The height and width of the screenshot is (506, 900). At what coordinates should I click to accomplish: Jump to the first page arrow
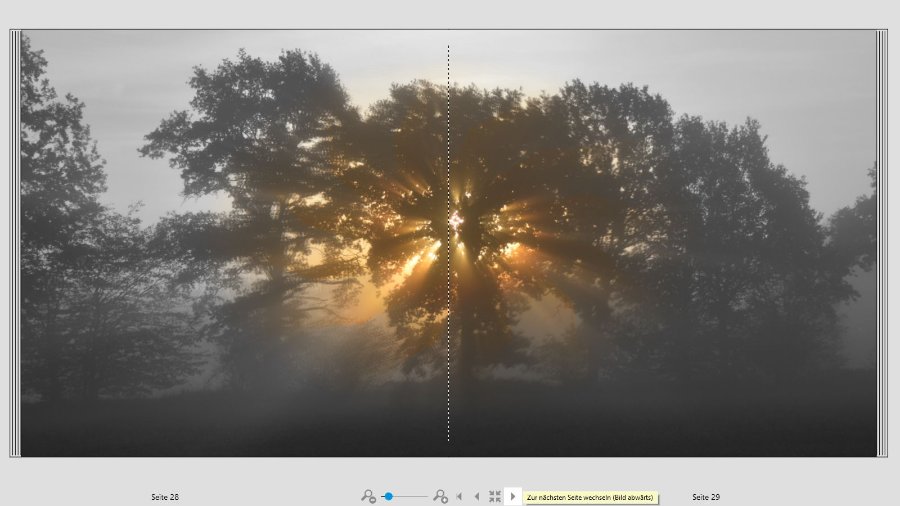pyautogui.click(x=459, y=496)
